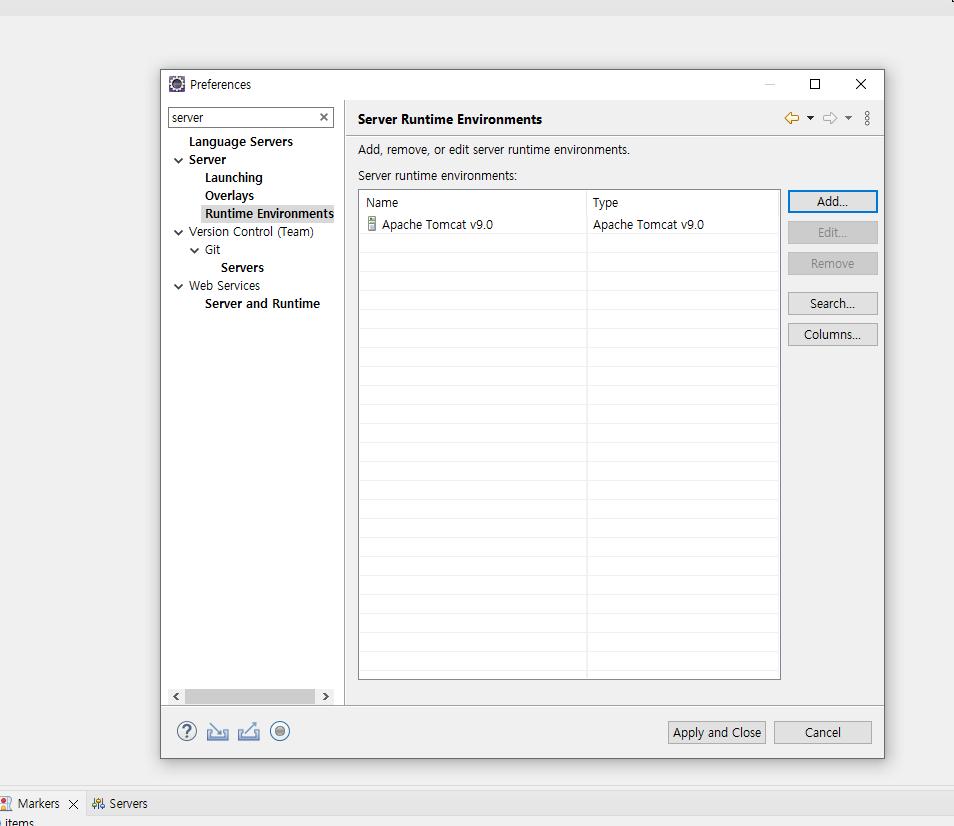Click the Remove button

click(832, 263)
